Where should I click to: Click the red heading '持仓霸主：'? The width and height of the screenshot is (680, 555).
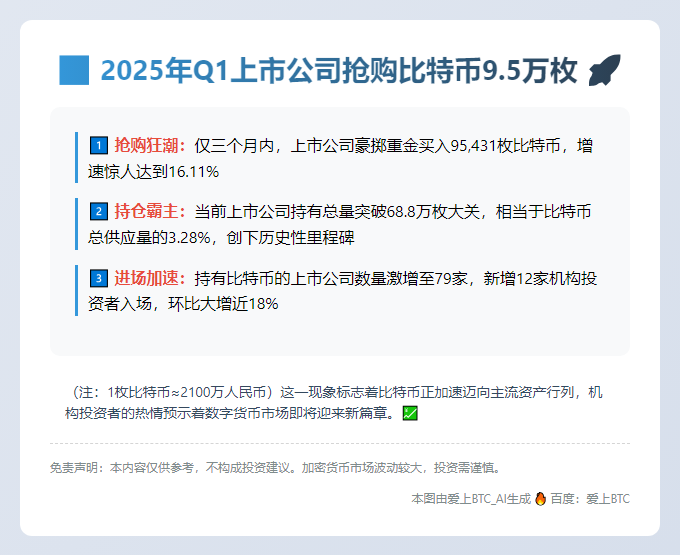(x=150, y=212)
